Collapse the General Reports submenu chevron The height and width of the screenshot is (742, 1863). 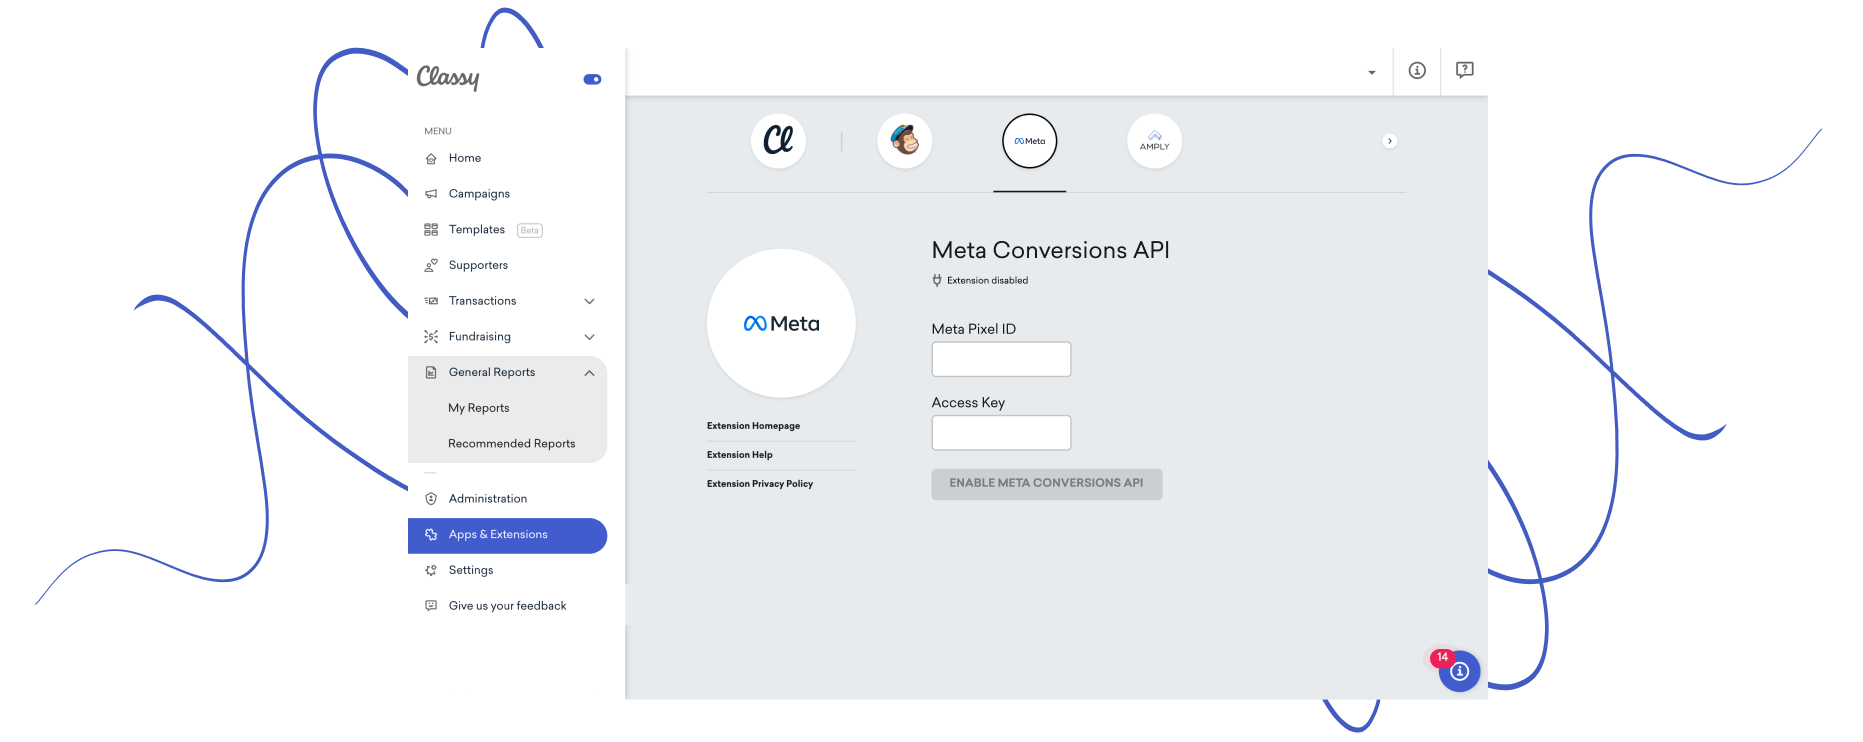[589, 373]
